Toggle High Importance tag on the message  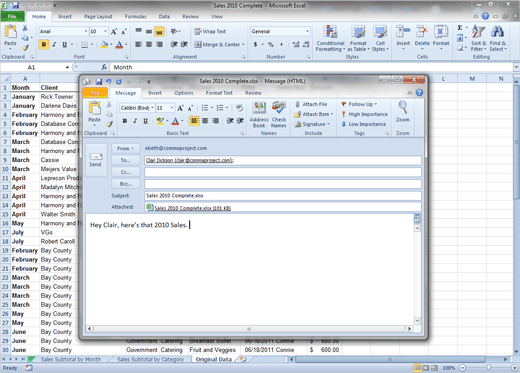364,114
